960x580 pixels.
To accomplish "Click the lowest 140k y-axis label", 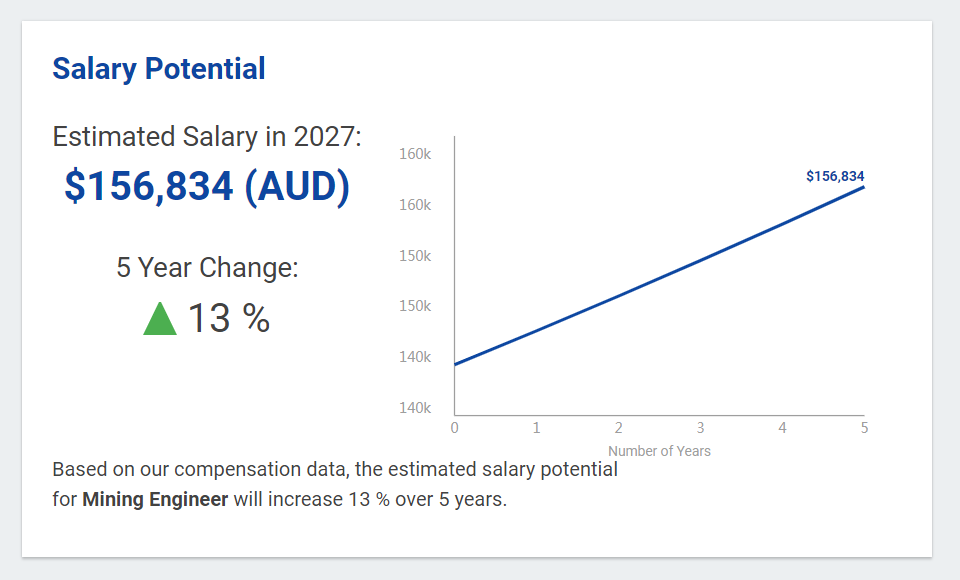I will (415, 408).
